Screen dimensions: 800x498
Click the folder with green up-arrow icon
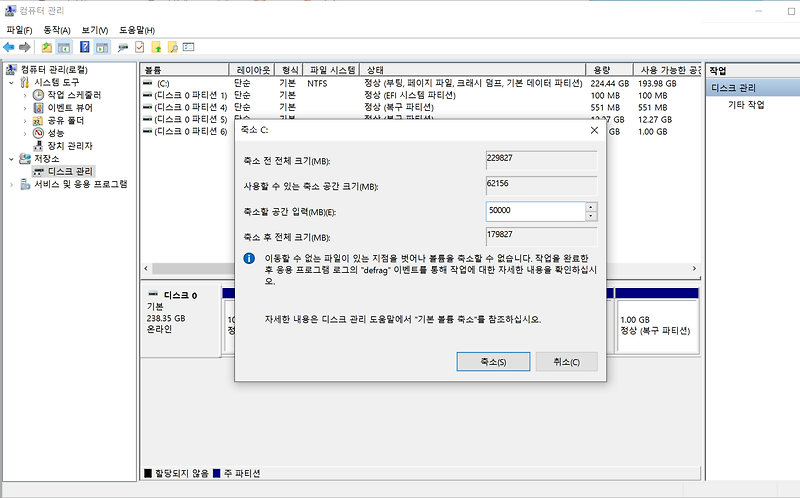[156, 47]
